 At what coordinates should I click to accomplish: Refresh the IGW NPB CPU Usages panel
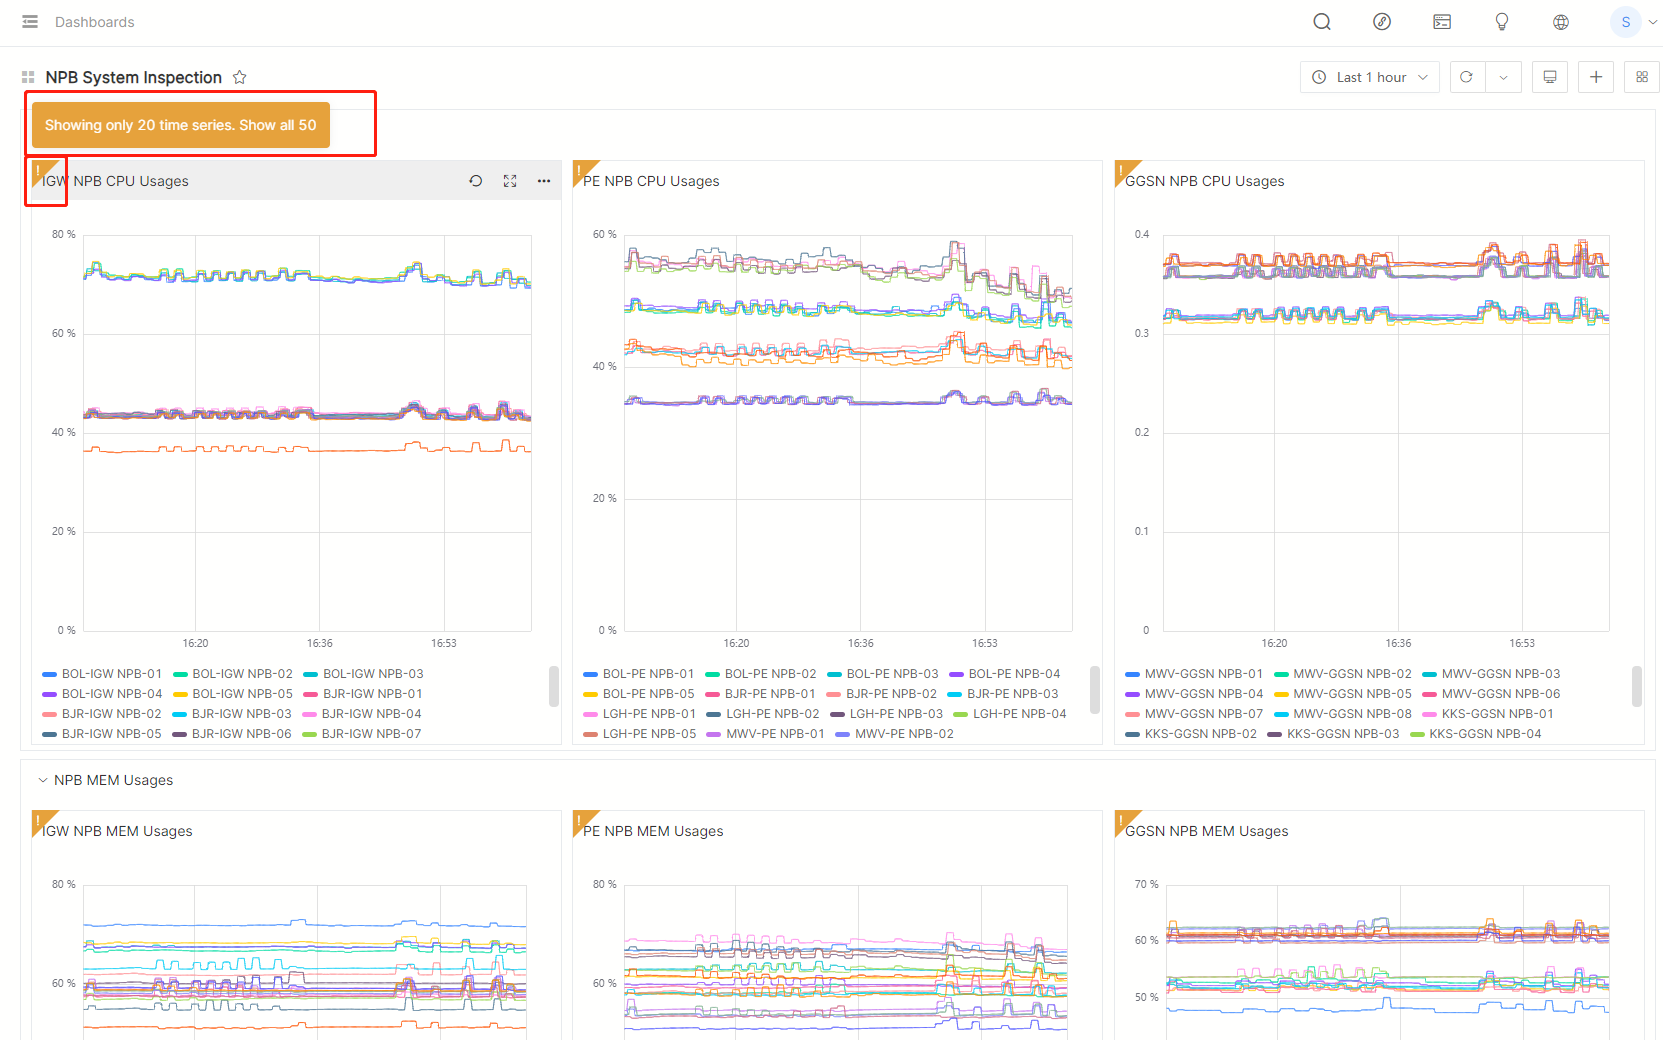click(x=476, y=181)
